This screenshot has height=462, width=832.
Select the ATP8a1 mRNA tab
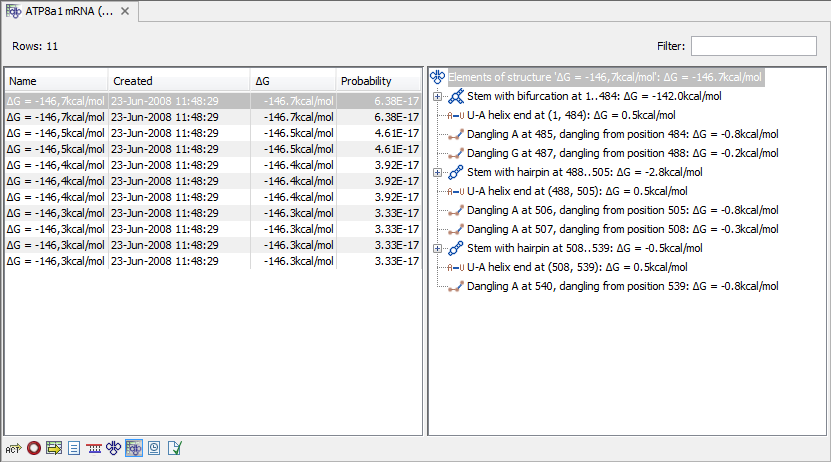click(x=60, y=11)
